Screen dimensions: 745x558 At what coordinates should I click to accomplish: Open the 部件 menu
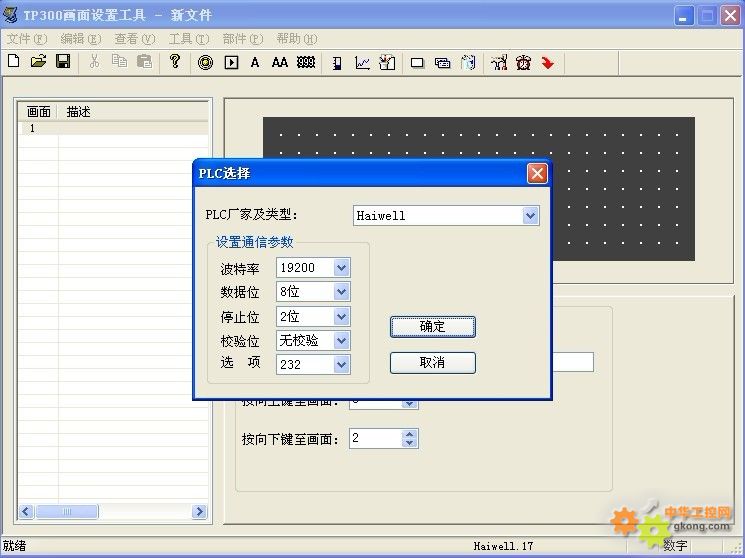(x=243, y=39)
